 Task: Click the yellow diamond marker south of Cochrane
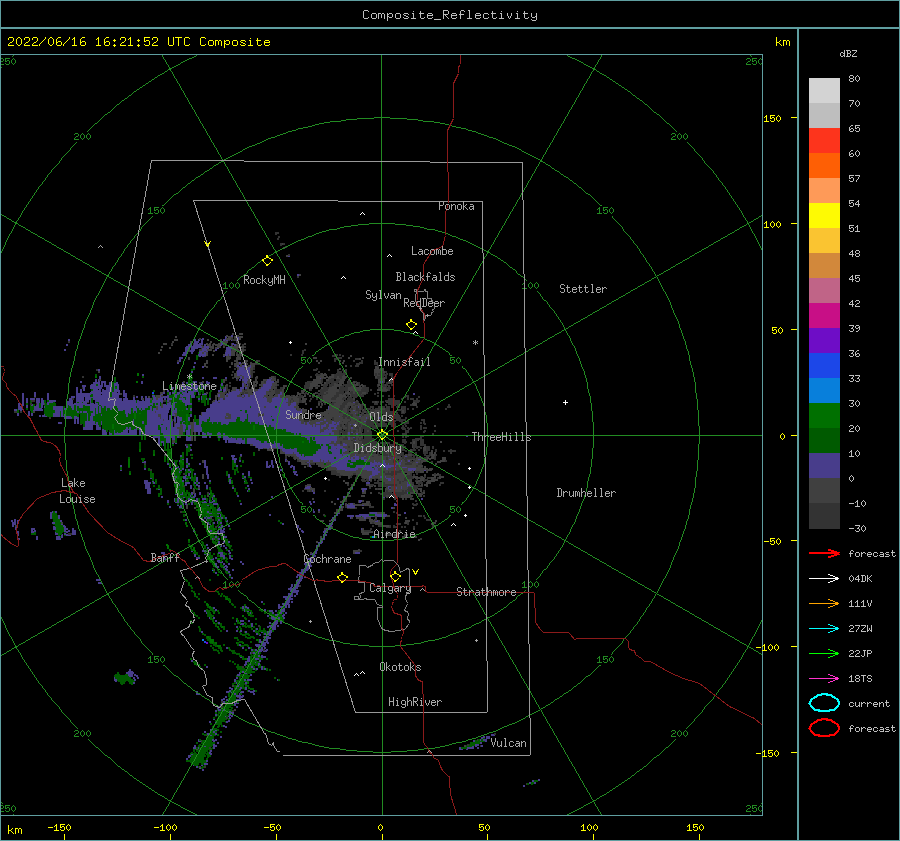[342, 577]
